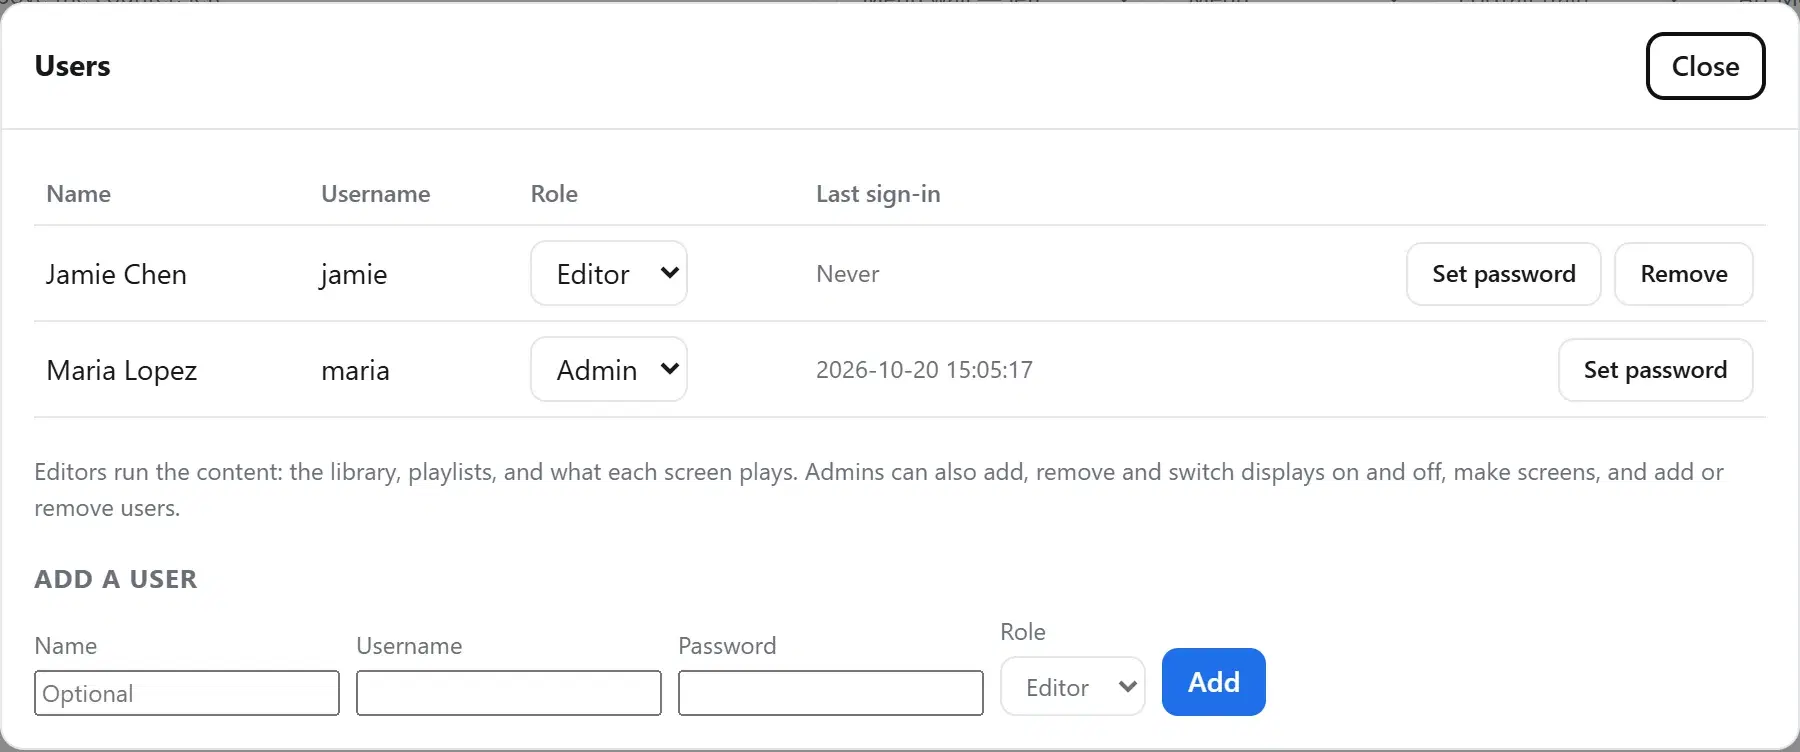Focus the optional Name input field
This screenshot has width=1800, height=752.
[x=187, y=693]
